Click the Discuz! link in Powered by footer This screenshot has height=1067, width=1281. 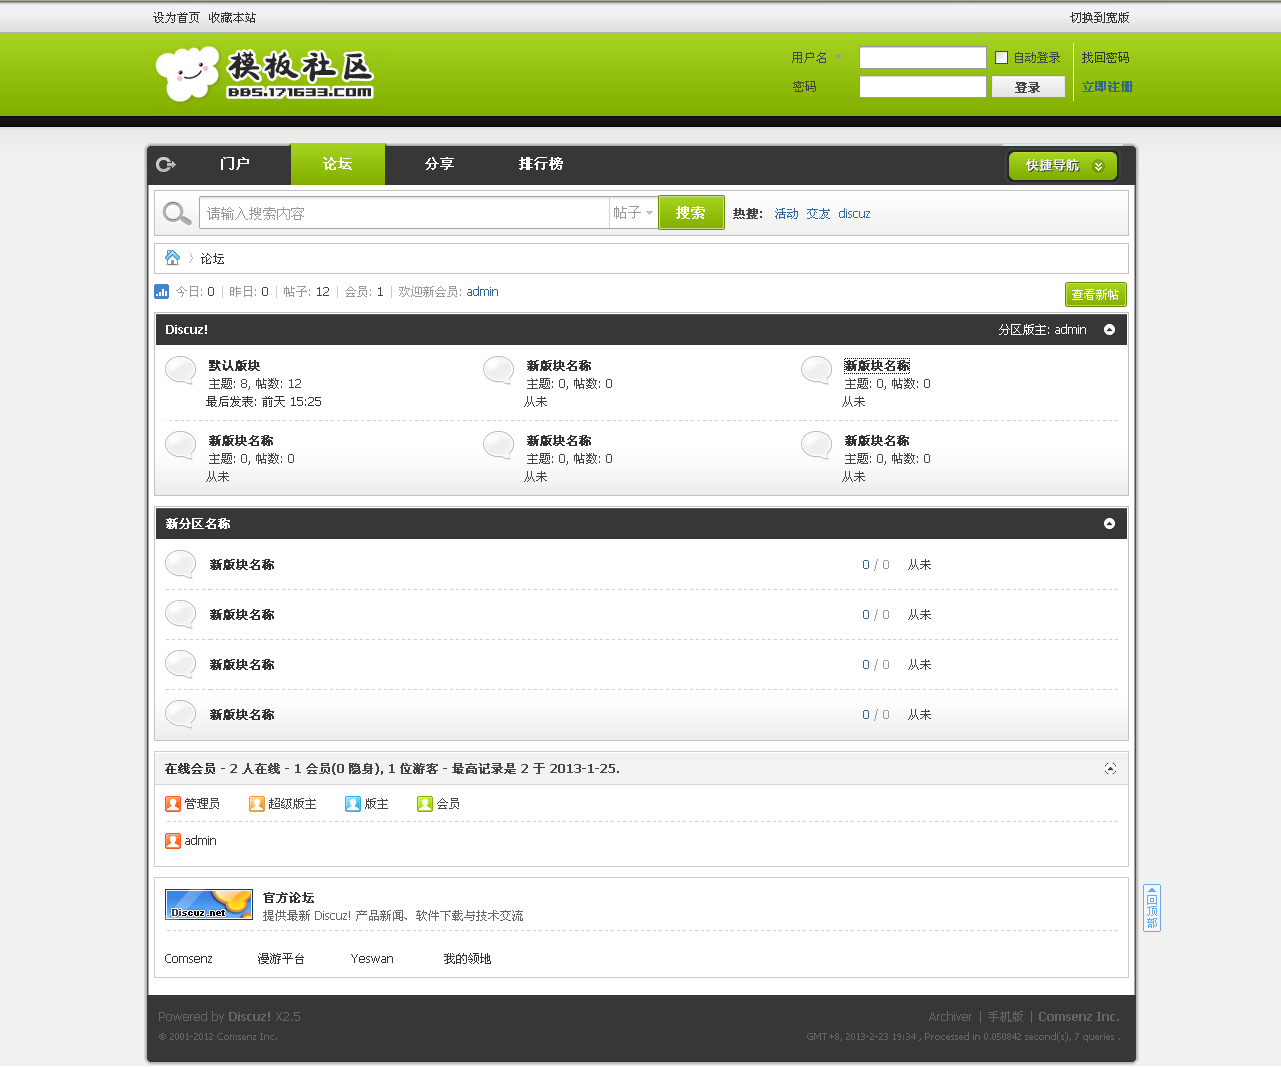(249, 1017)
